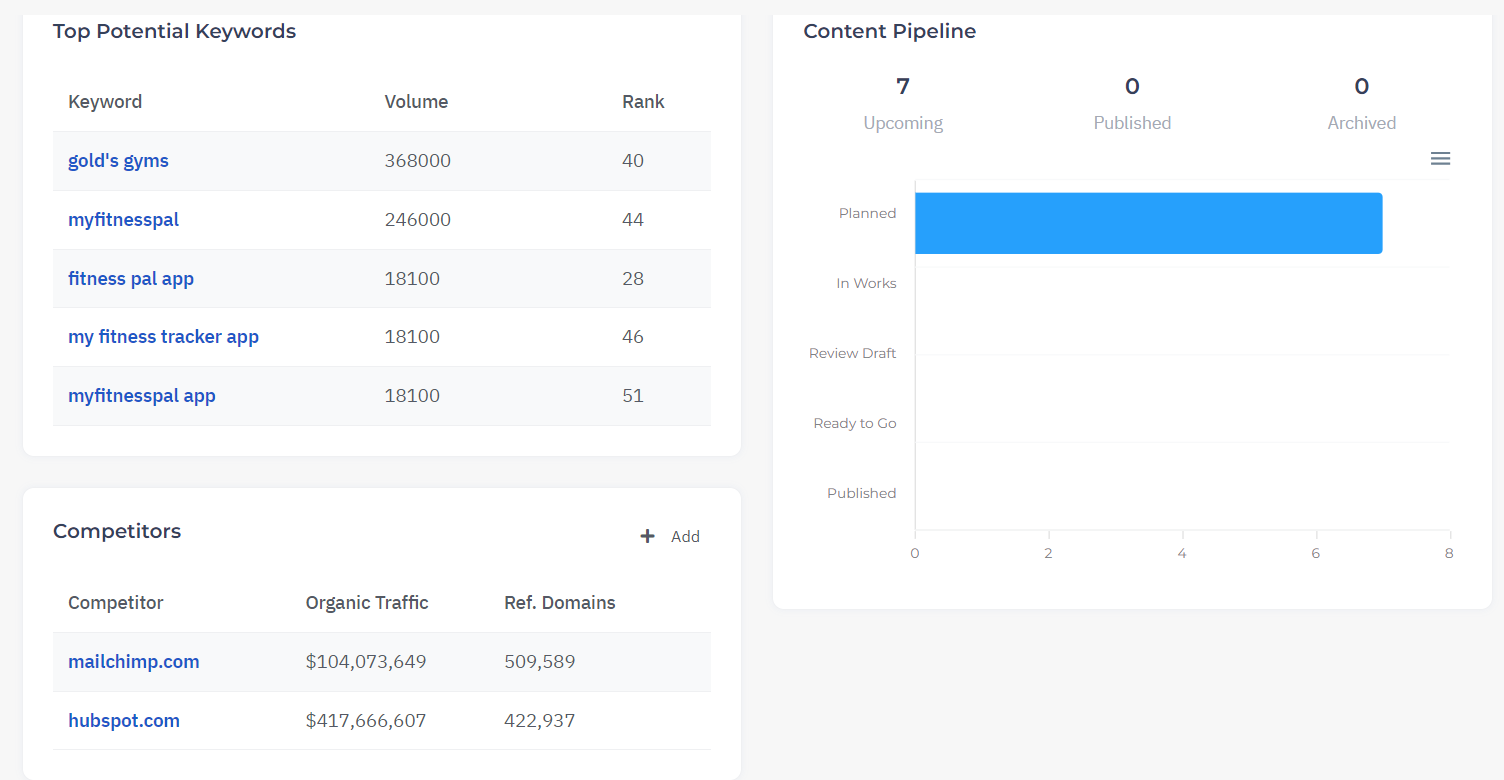
Task: Click ref domains value 509,589
Action: click(x=540, y=662)
